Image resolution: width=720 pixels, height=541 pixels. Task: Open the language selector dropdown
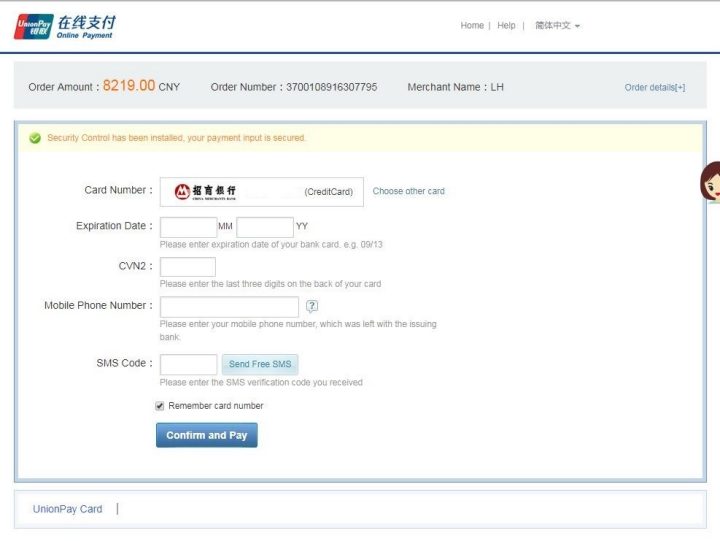(557, 26)
